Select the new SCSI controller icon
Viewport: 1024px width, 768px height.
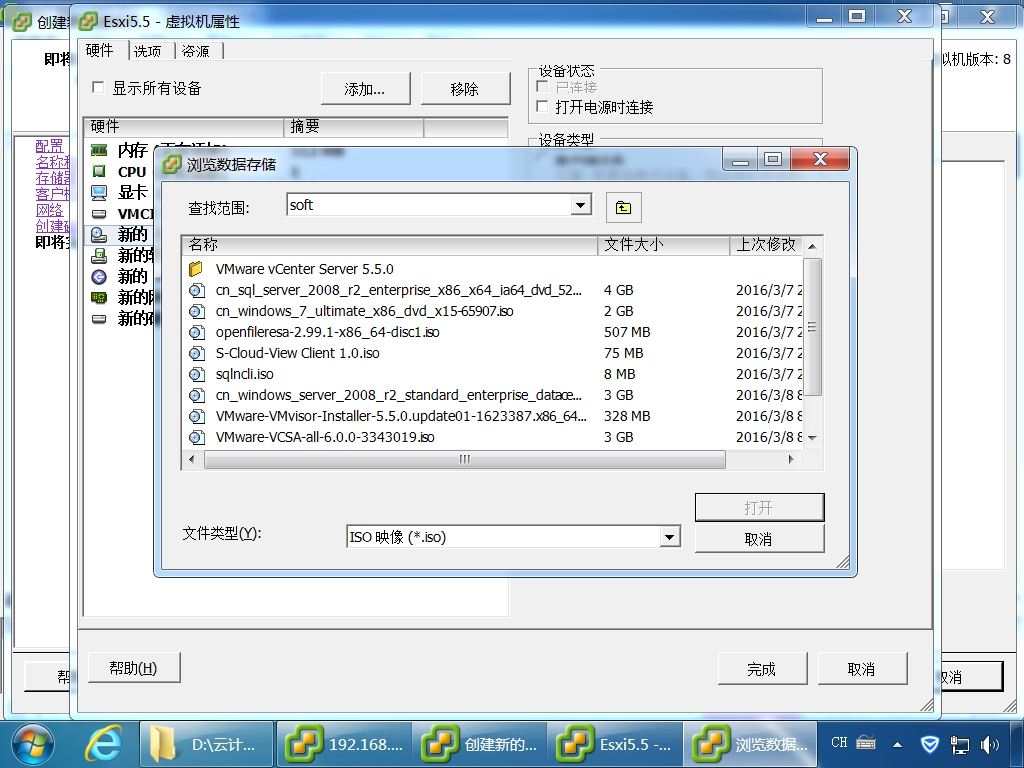pyautogui.click(x=99, y=277)
